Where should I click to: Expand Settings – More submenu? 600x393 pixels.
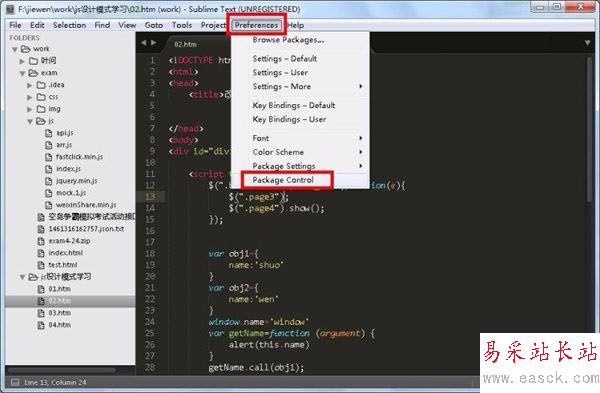point(282,86)
